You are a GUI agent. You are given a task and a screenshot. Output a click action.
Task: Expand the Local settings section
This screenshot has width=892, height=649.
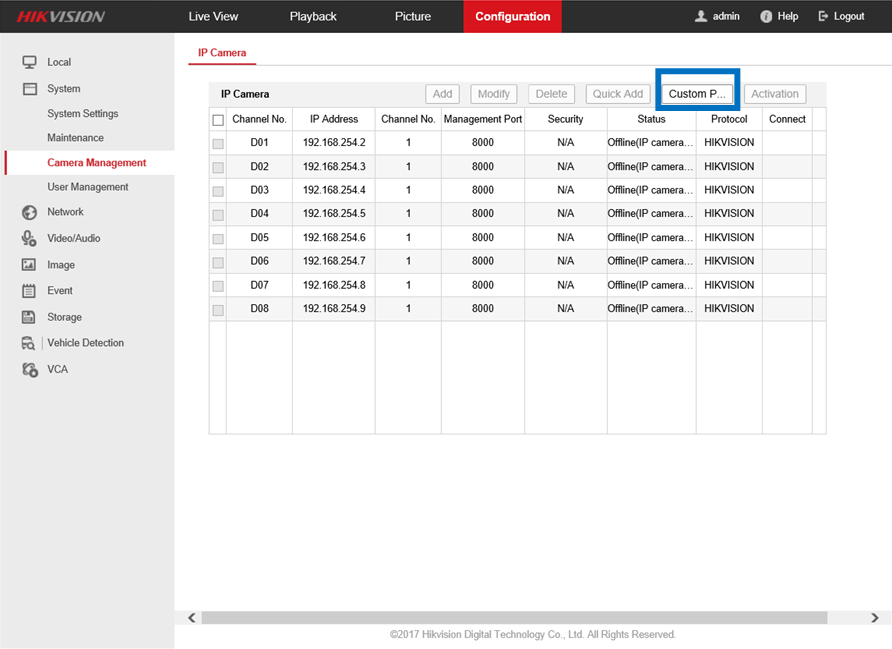pos(58,62)
